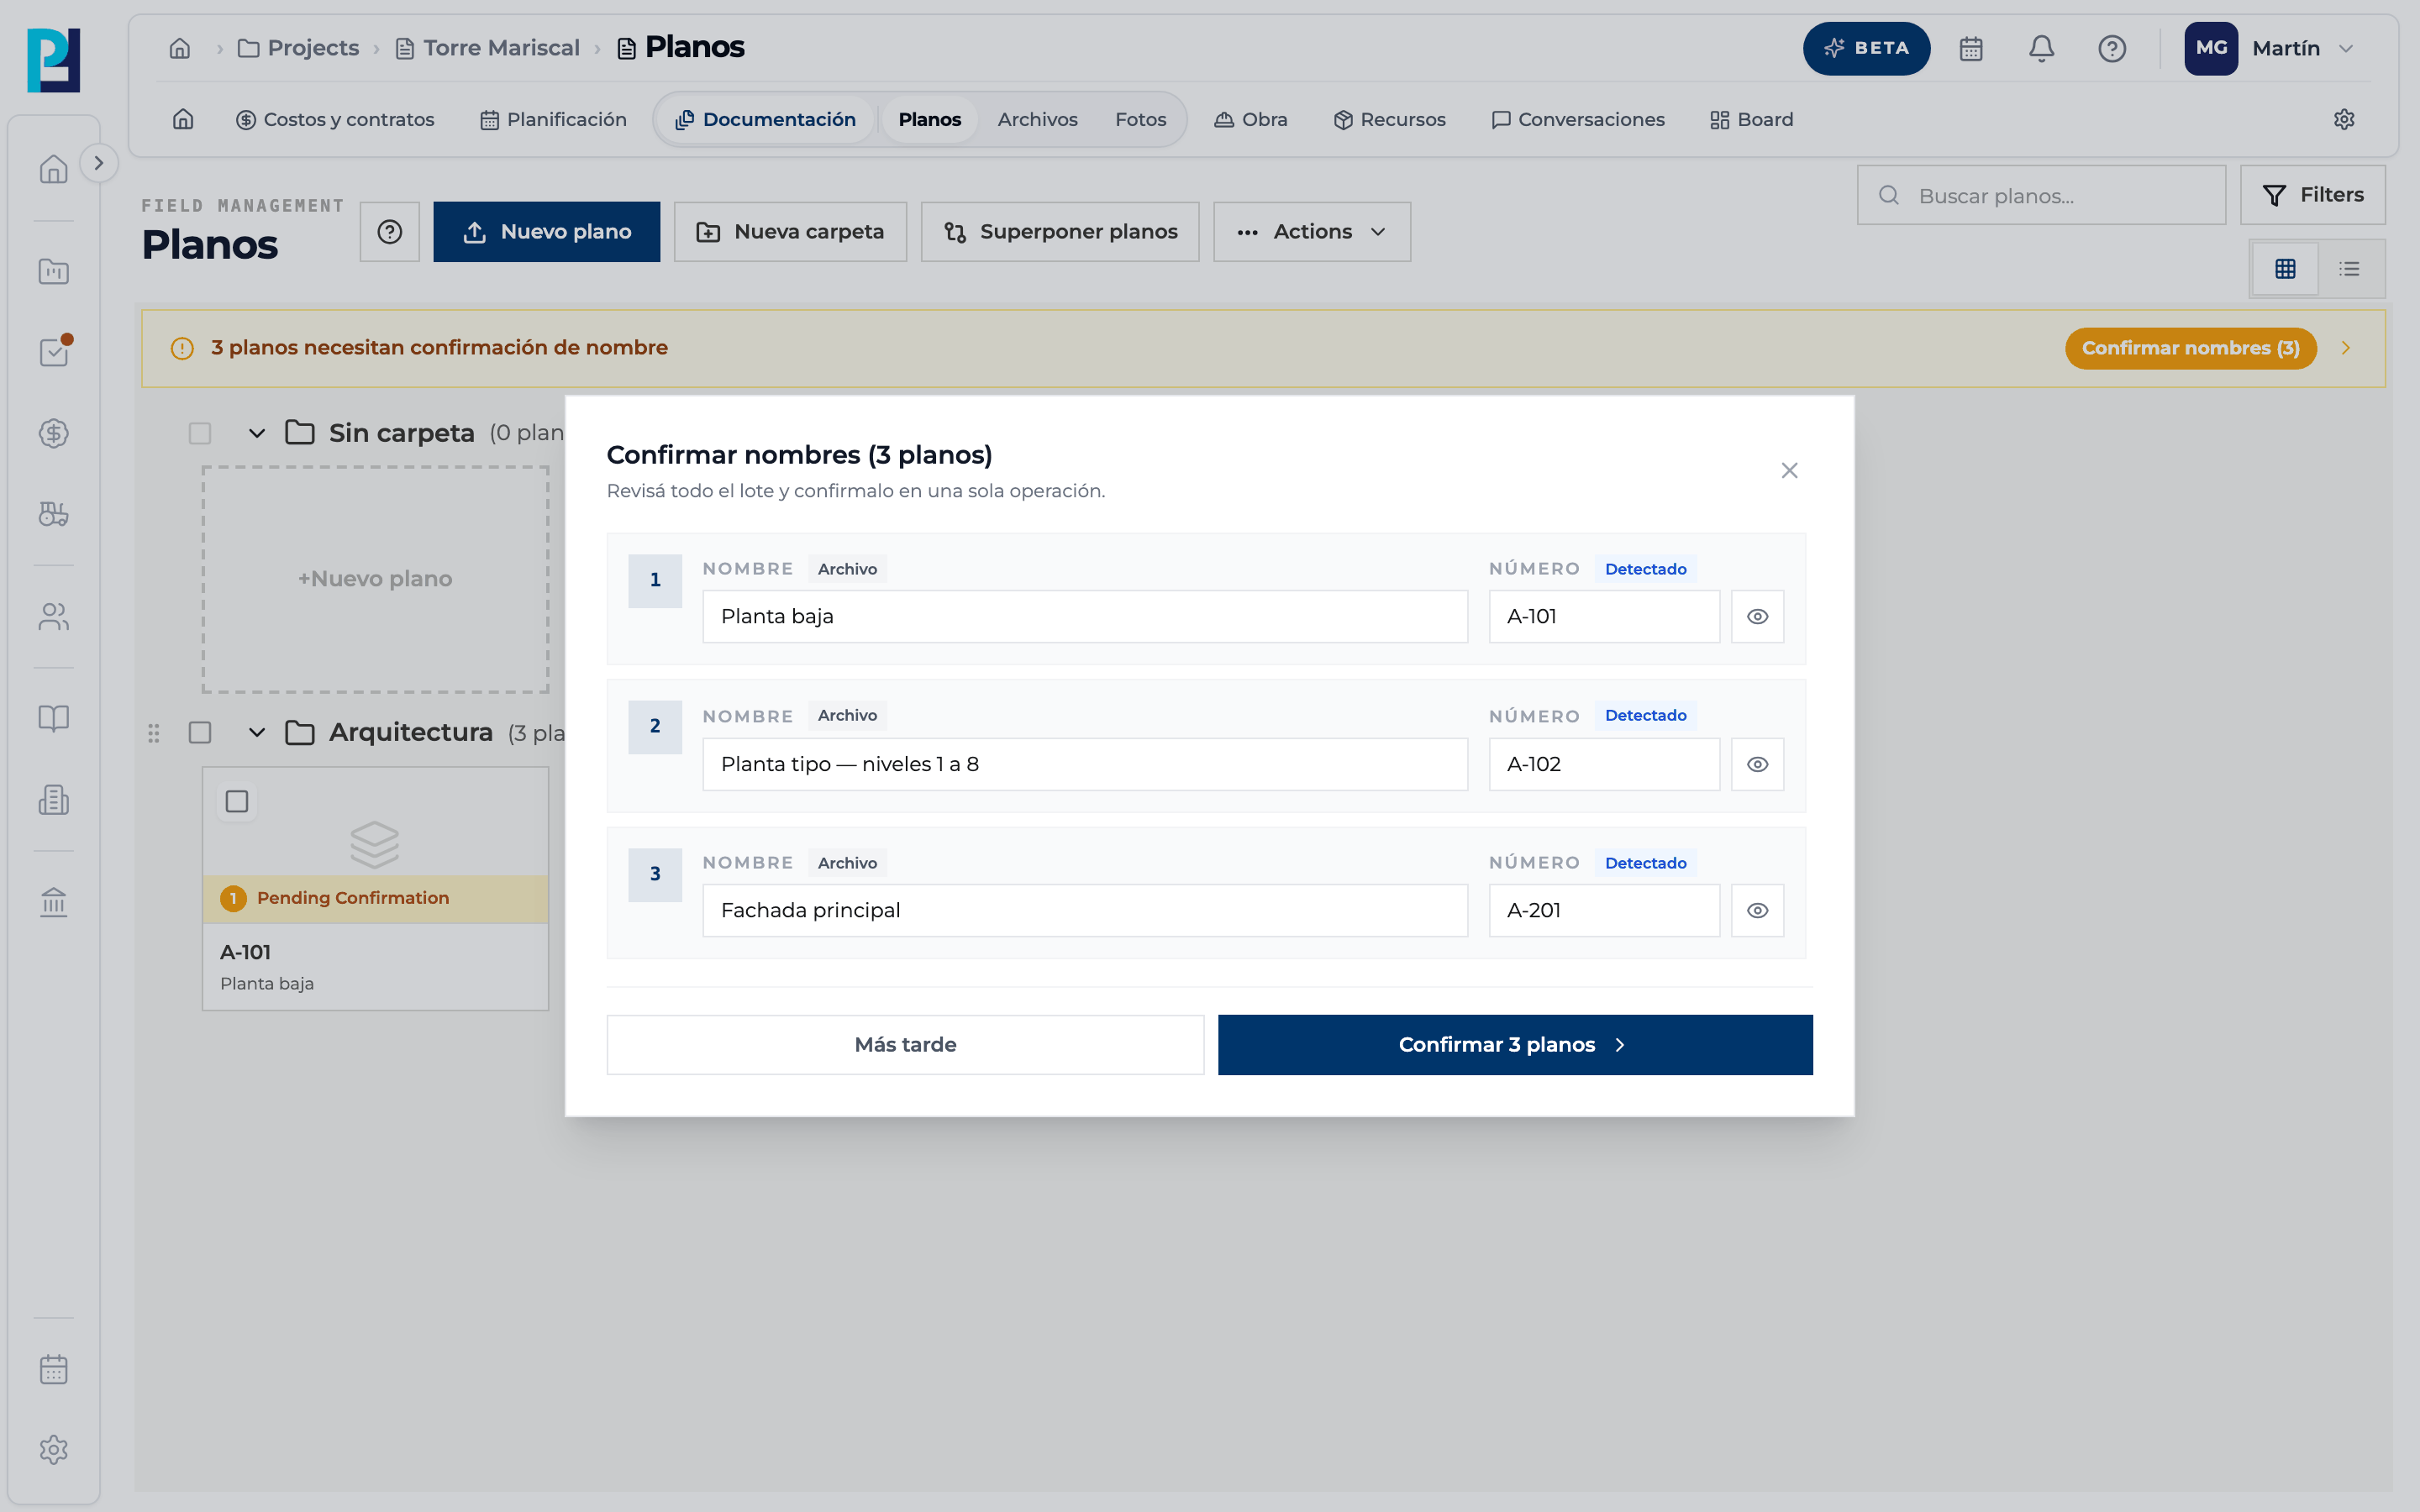
Task: Open project settings gear in tab bar
Action: (2344, 119)
